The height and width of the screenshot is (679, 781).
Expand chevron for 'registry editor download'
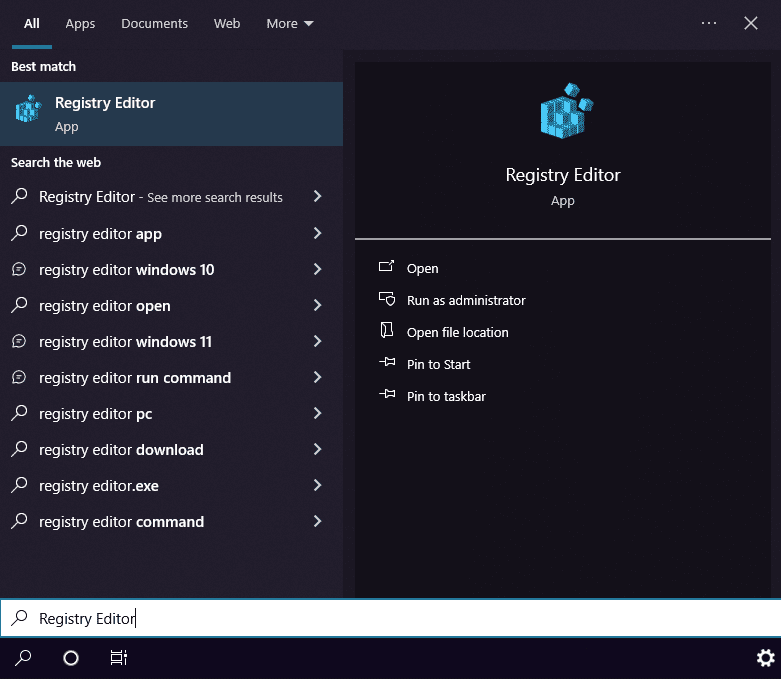pos(318,449)
